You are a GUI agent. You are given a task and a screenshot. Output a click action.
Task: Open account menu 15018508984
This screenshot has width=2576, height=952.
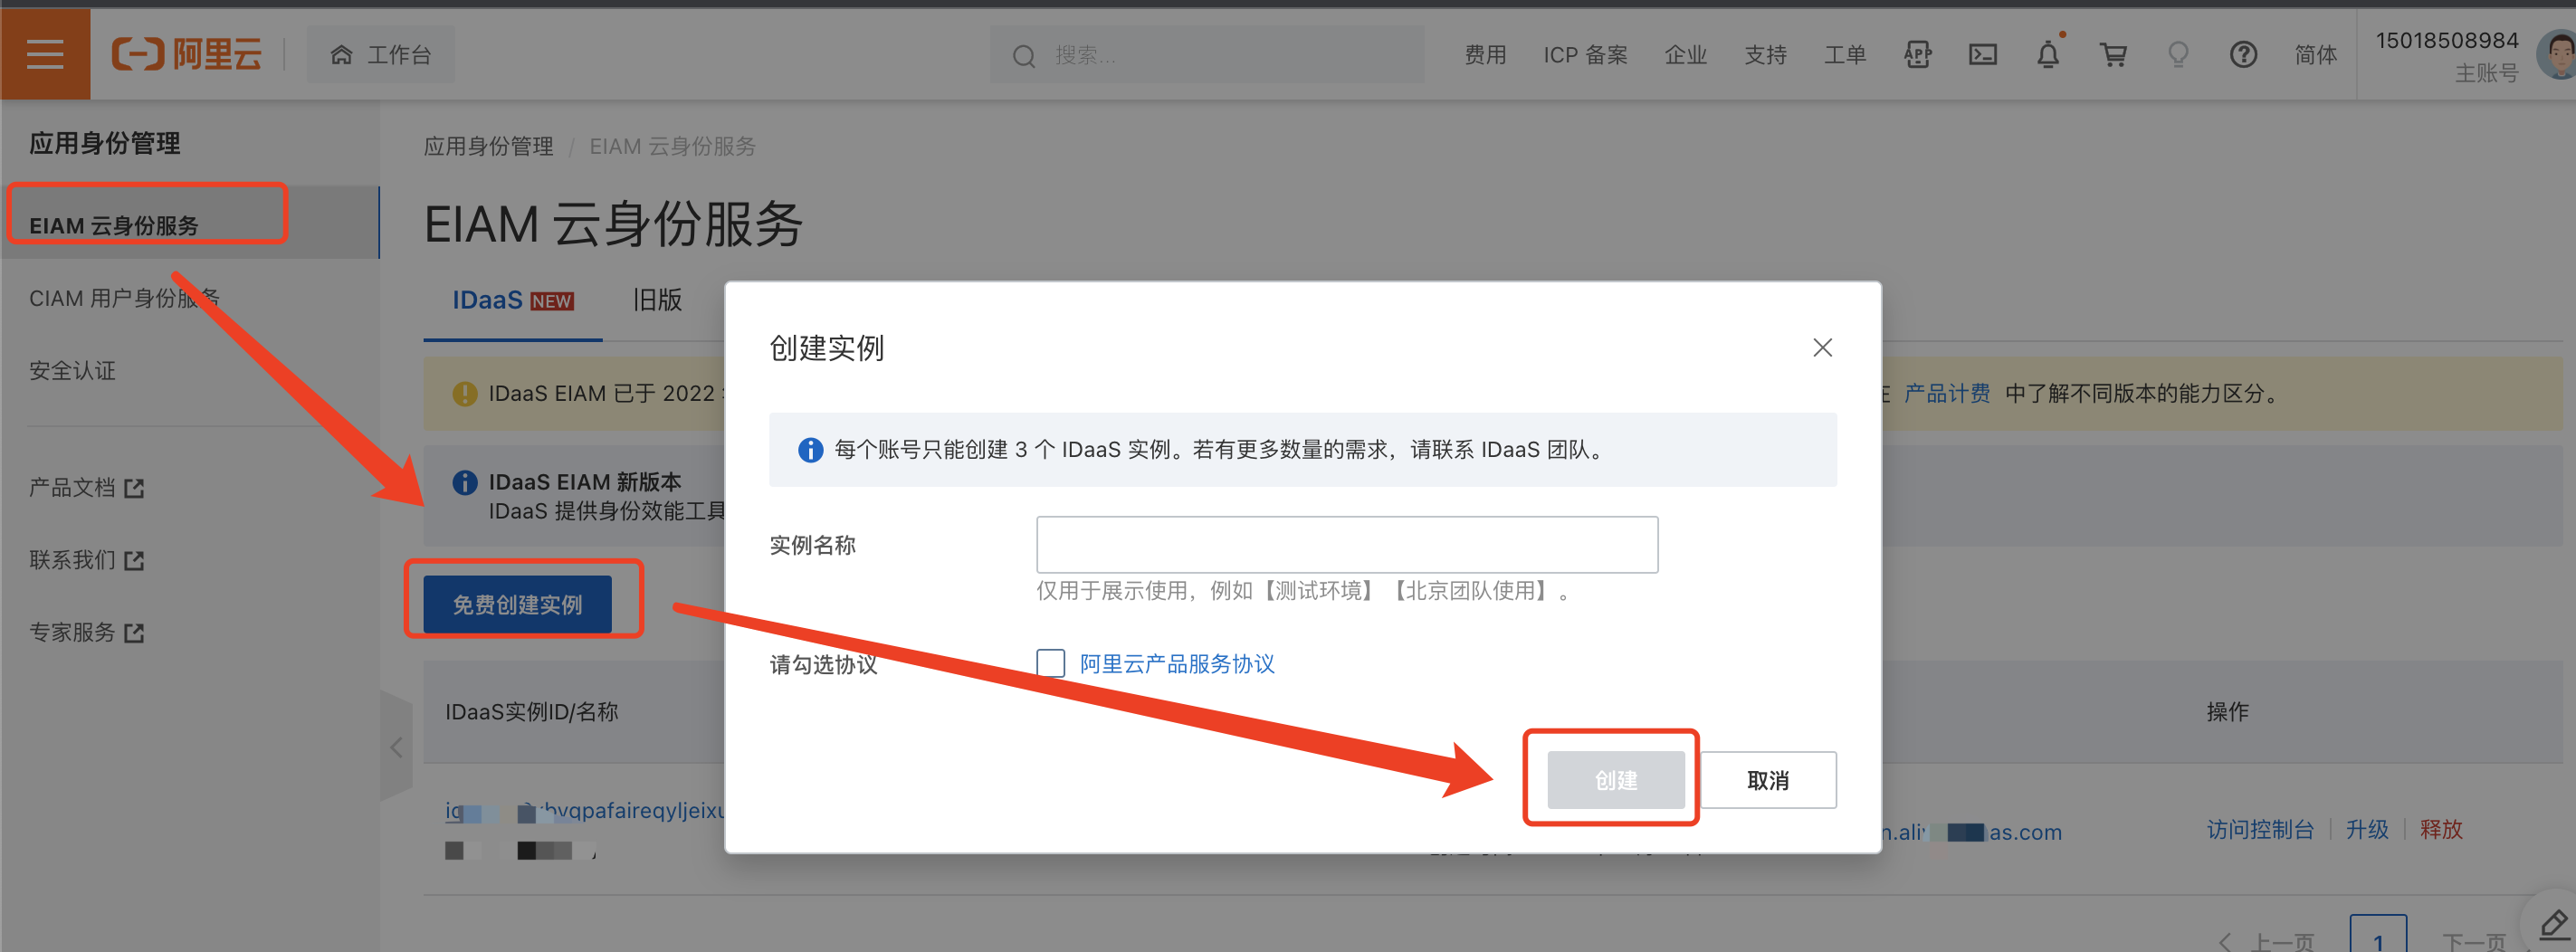(x=2446, y=41)
